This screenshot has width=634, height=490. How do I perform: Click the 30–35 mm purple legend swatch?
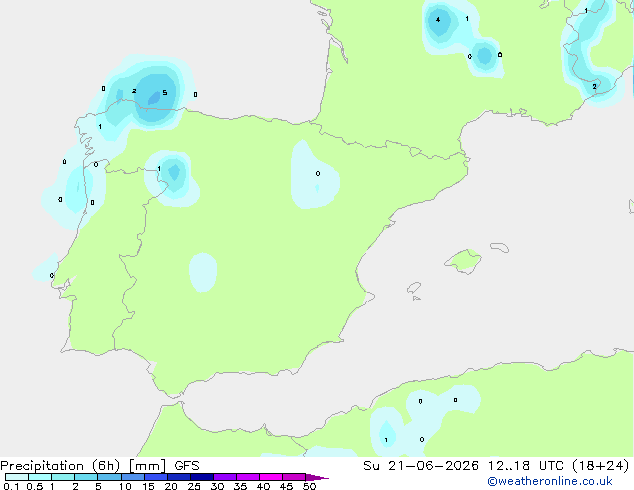(x=225, y=477)
